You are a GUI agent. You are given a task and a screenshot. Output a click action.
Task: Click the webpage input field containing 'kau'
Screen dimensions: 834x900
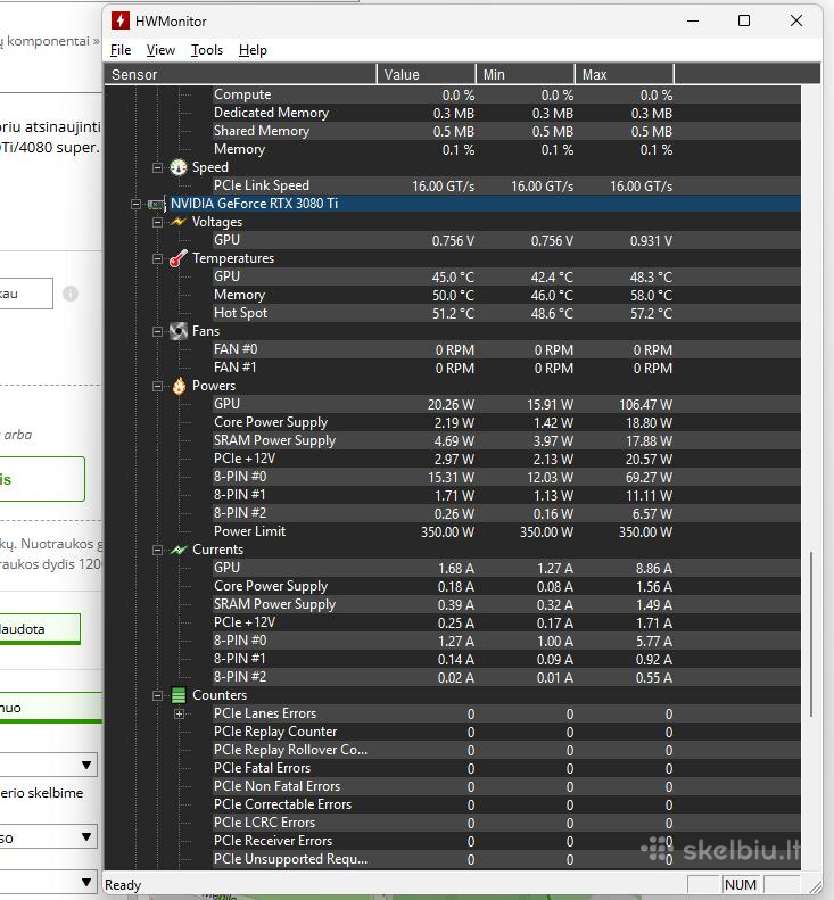[x=26, y=294]
